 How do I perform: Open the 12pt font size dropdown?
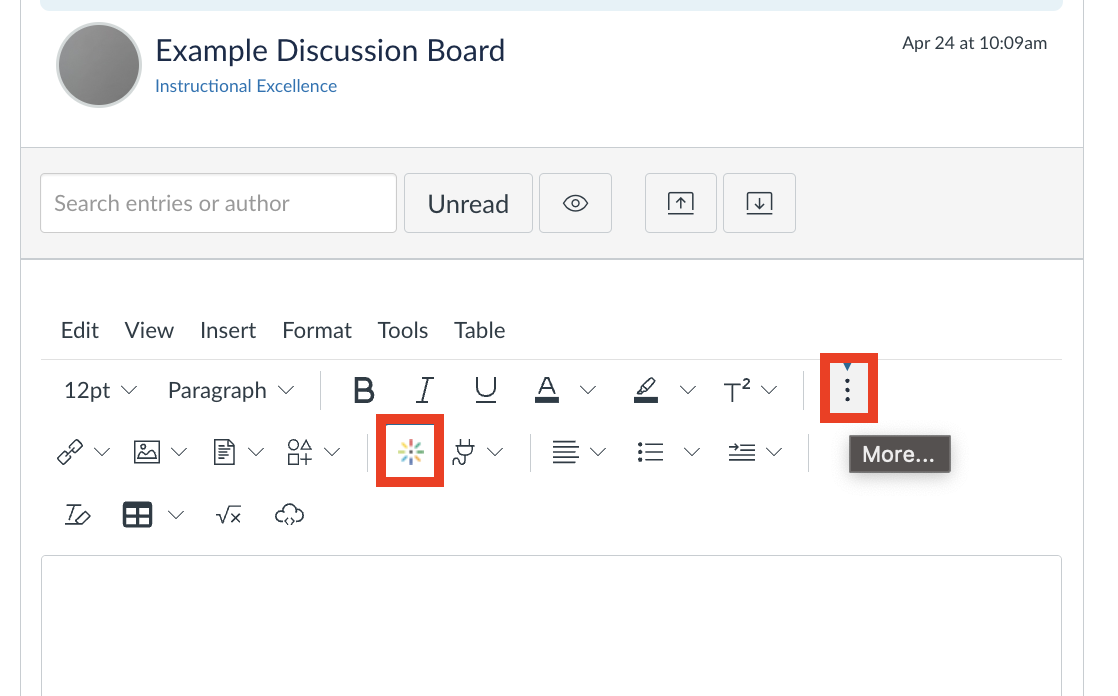tap(101, 391)
